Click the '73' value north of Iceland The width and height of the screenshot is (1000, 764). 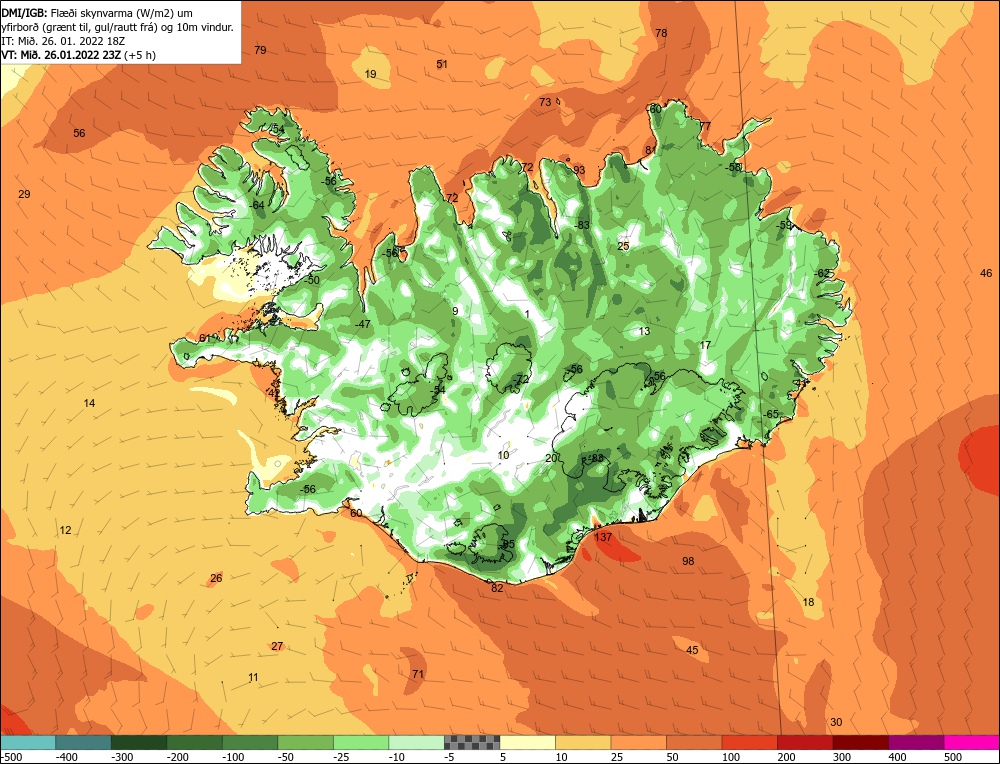545,102
